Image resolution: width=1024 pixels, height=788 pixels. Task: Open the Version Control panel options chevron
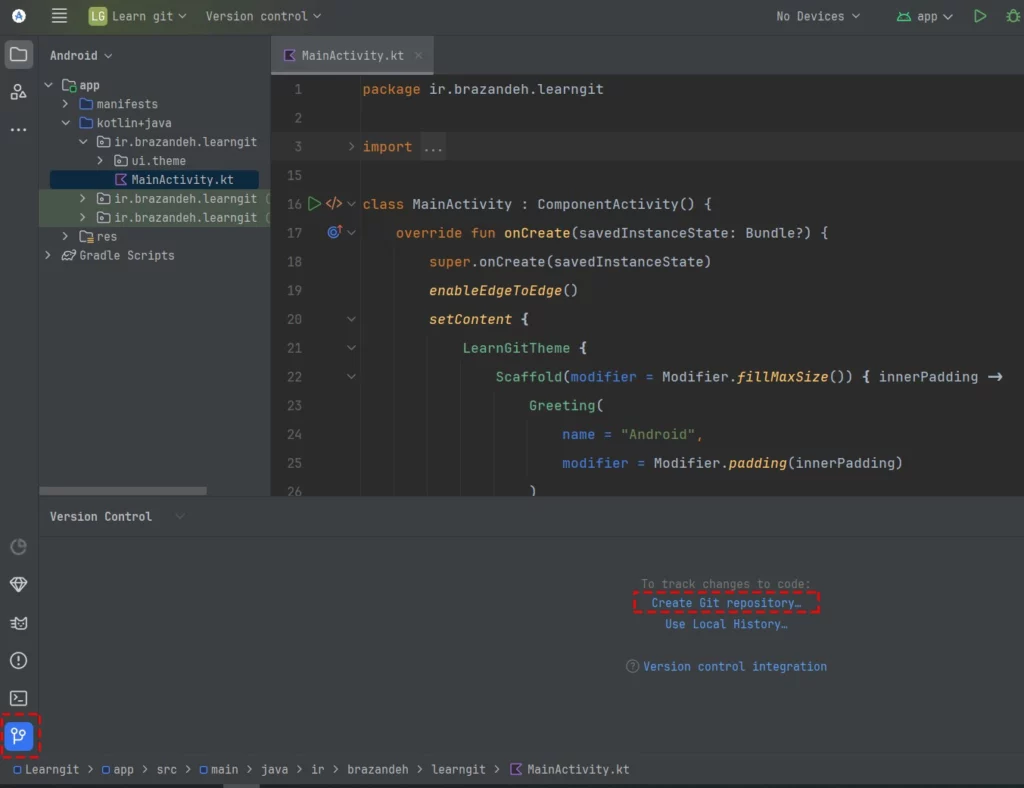[x=180, y=516]
